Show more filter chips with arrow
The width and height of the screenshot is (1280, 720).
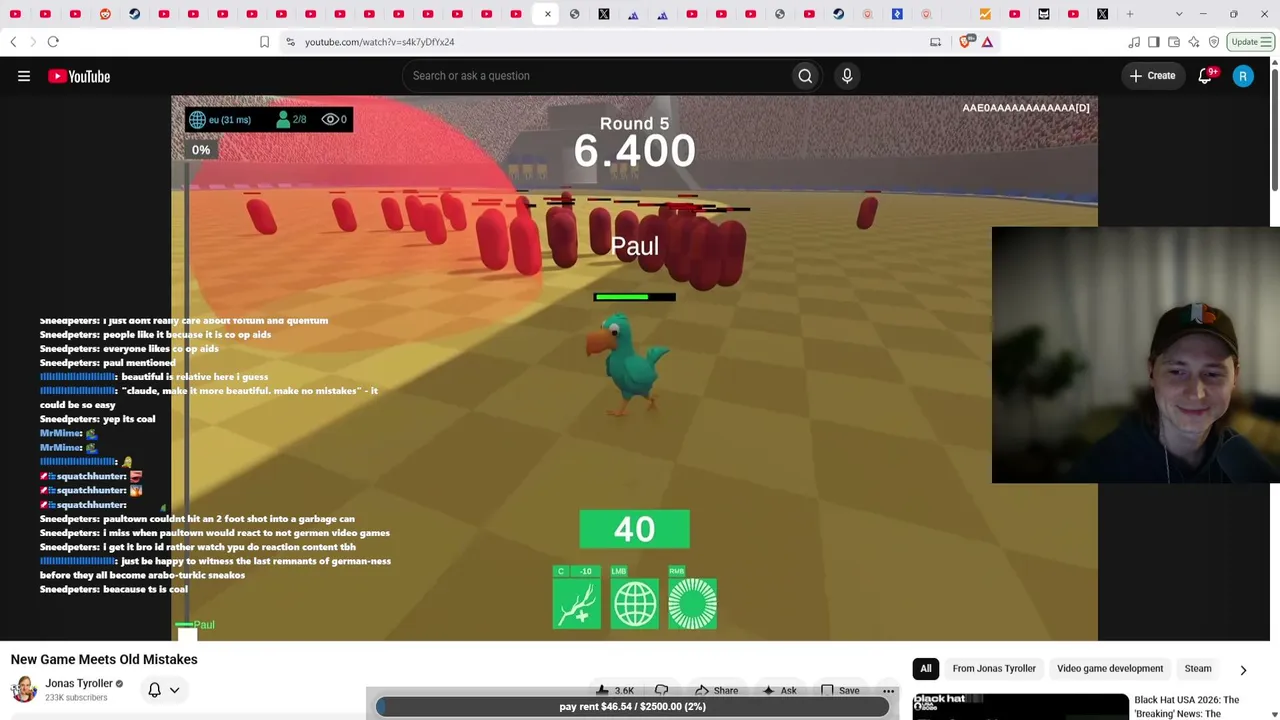click(1243, 670)
